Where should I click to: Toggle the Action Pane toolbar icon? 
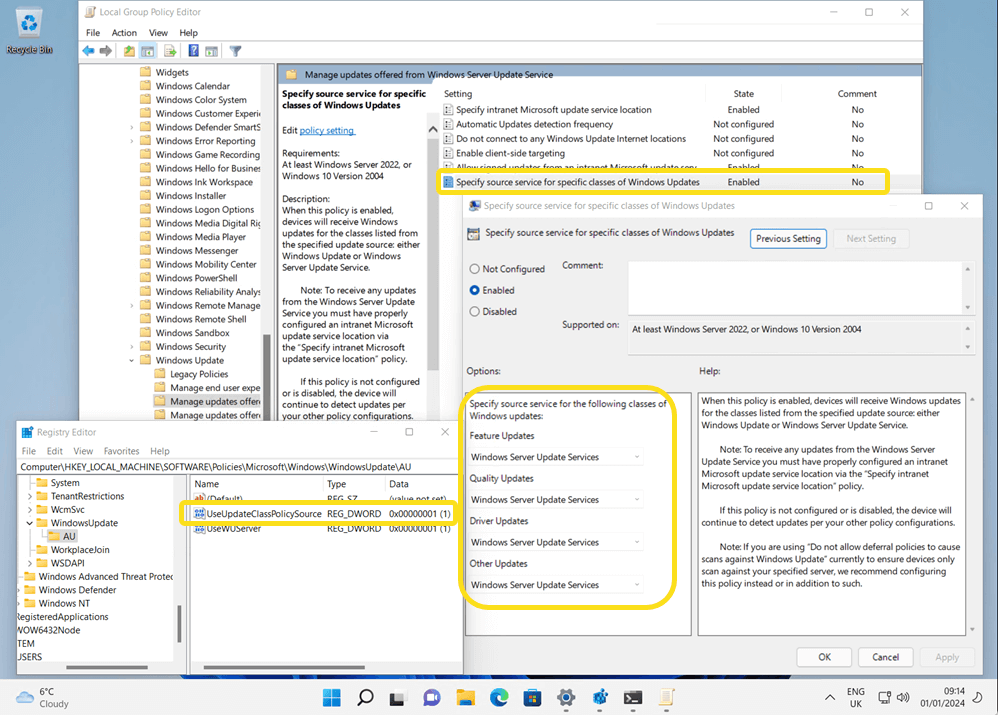tap(212, 51)
